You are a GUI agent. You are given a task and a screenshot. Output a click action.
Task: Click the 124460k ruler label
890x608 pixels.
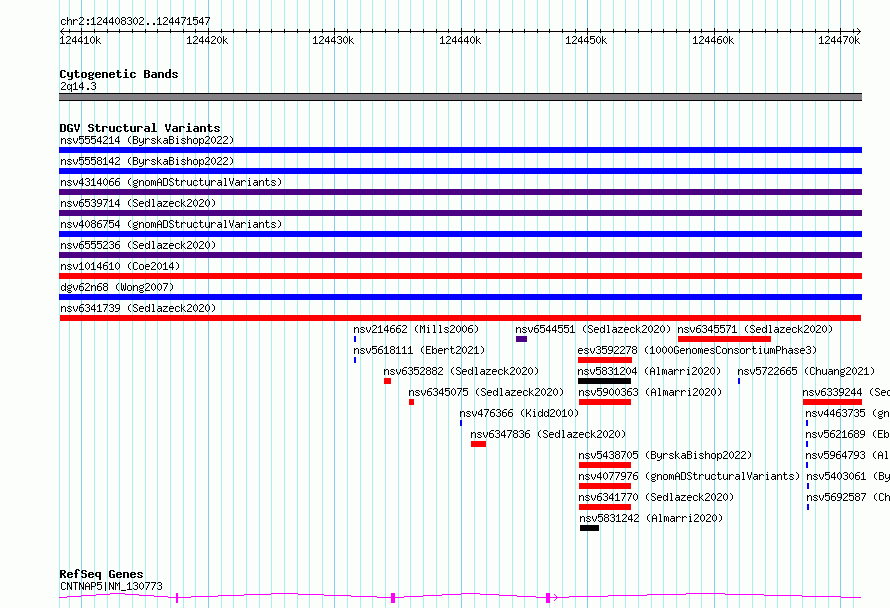coord(713,40)
